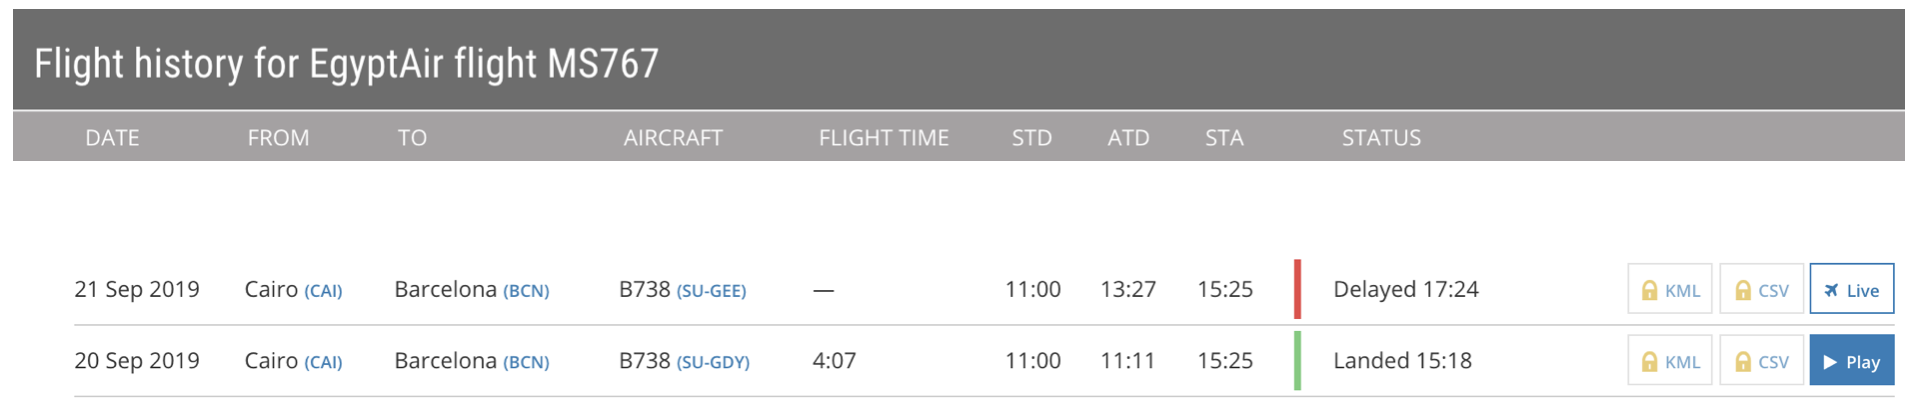Open the BCN airport link in 21 Sep row
The height and width of the screenshot is (416, 1918).
point(526,291)
